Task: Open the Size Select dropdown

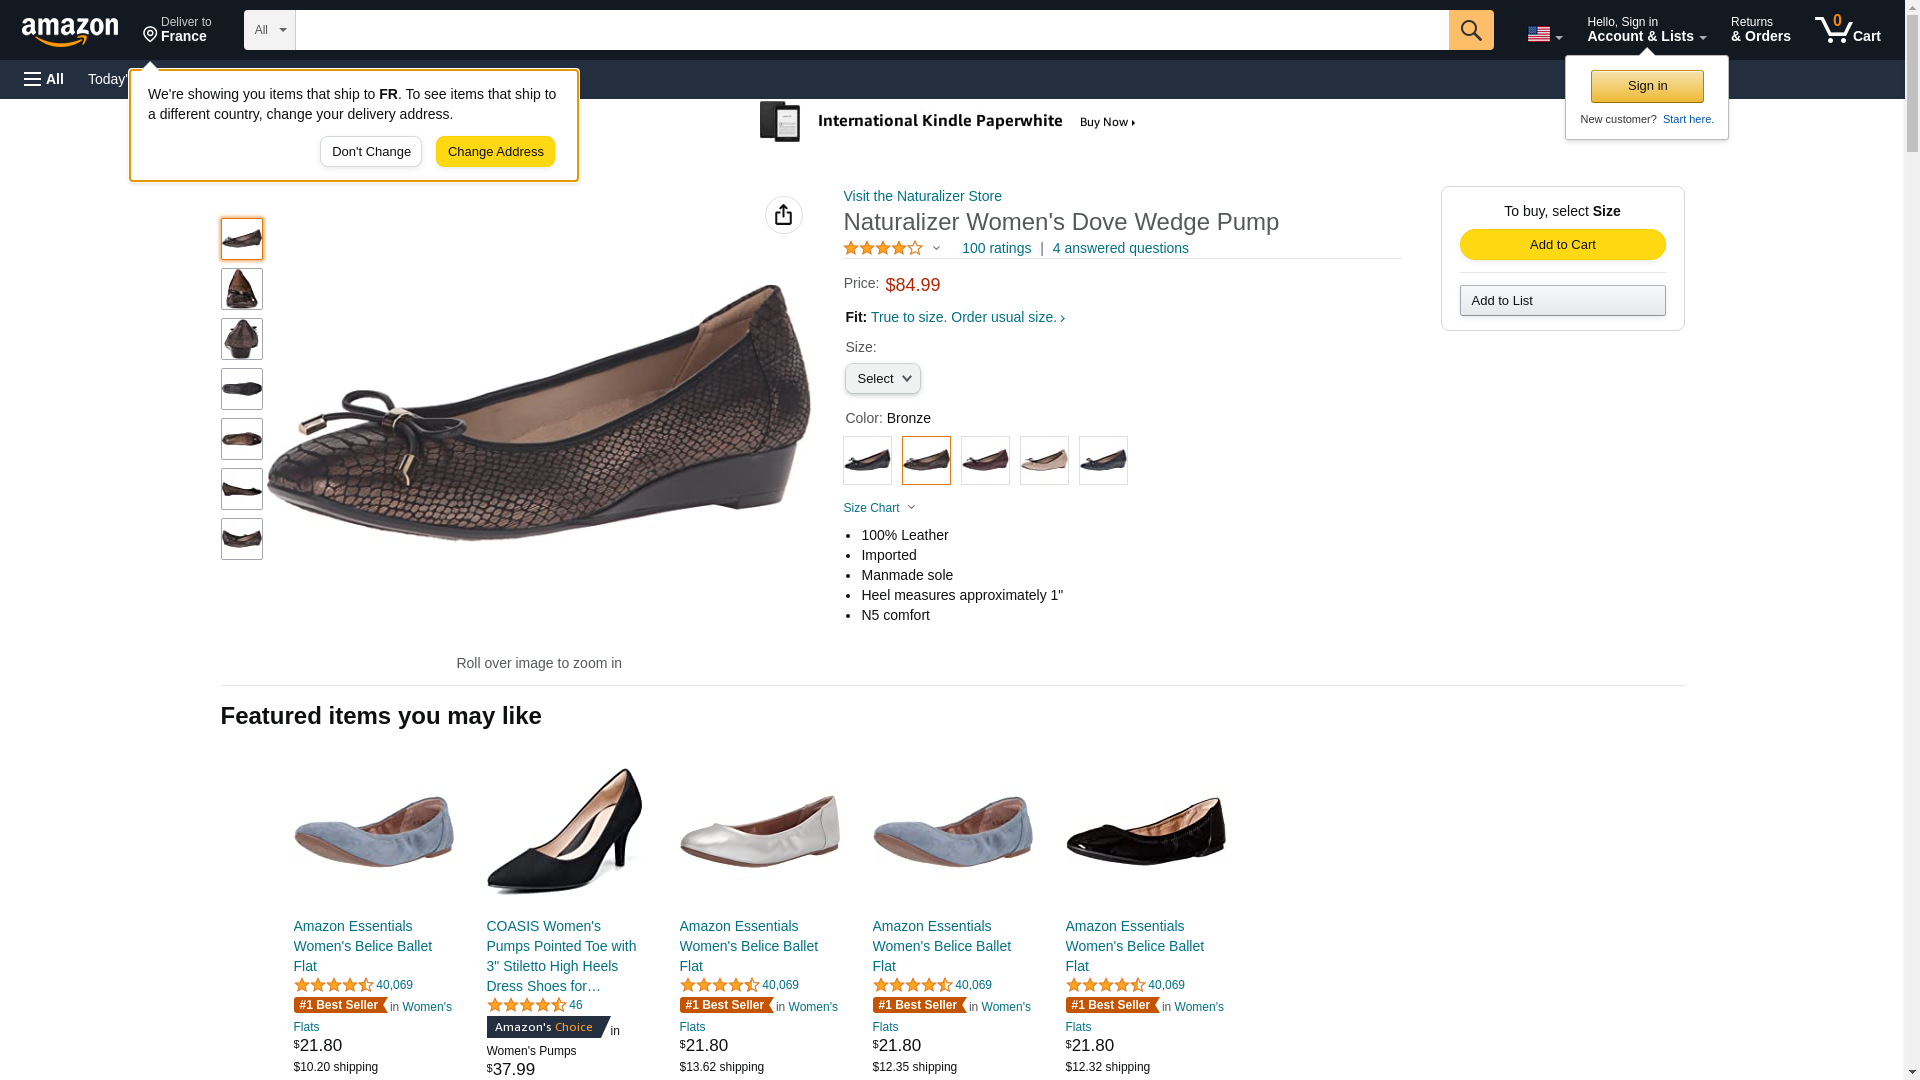Action: click(x=882, y=379)
